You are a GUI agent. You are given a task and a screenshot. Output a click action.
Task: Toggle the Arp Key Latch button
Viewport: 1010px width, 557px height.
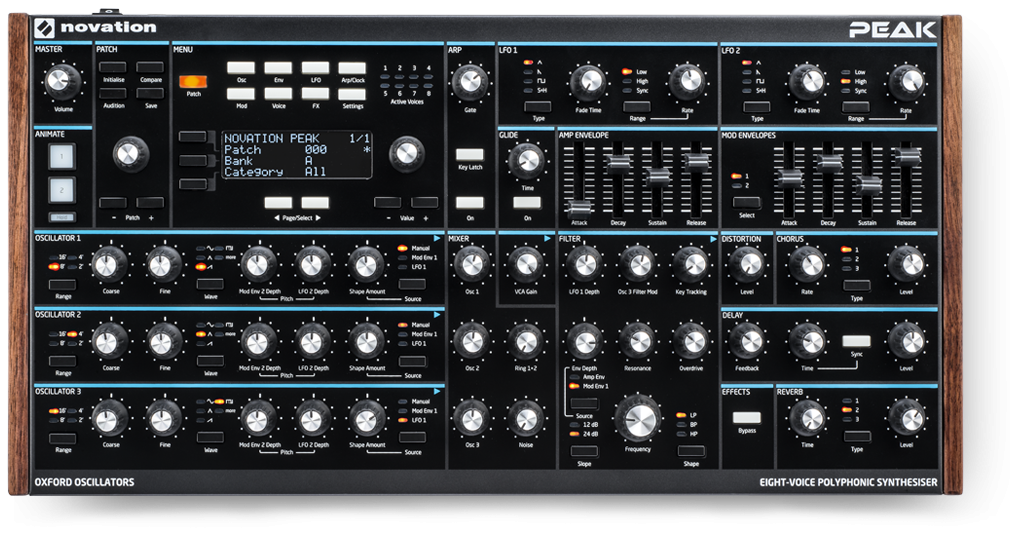(469, 154)
